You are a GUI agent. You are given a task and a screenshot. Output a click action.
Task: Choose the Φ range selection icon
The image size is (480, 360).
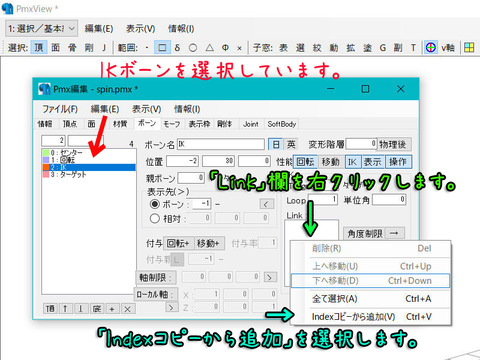pyautogui.click(x=225, y=48)
